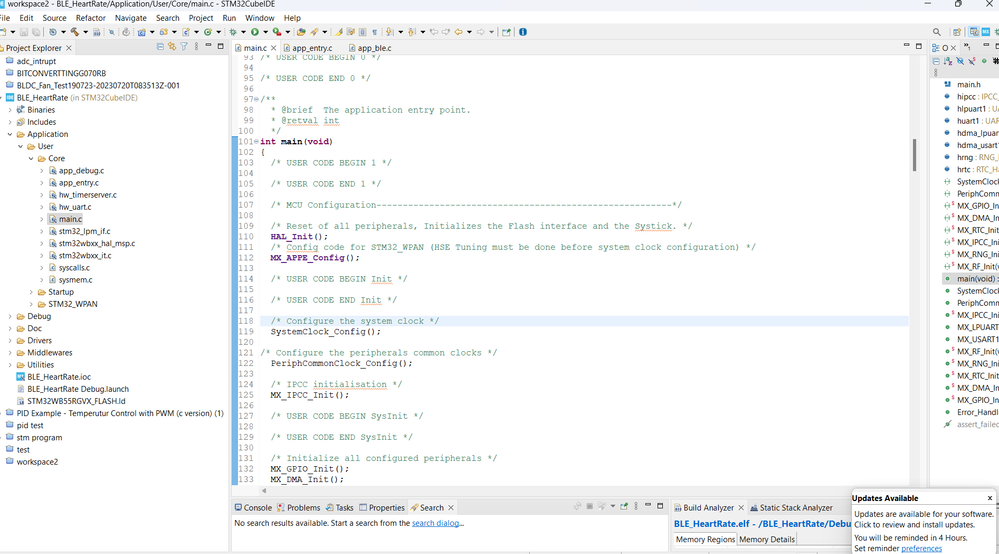Viewport: 999px width, 554px height.
Task: Open the Debug button dropdown arrow
Action: coord(243,32)
